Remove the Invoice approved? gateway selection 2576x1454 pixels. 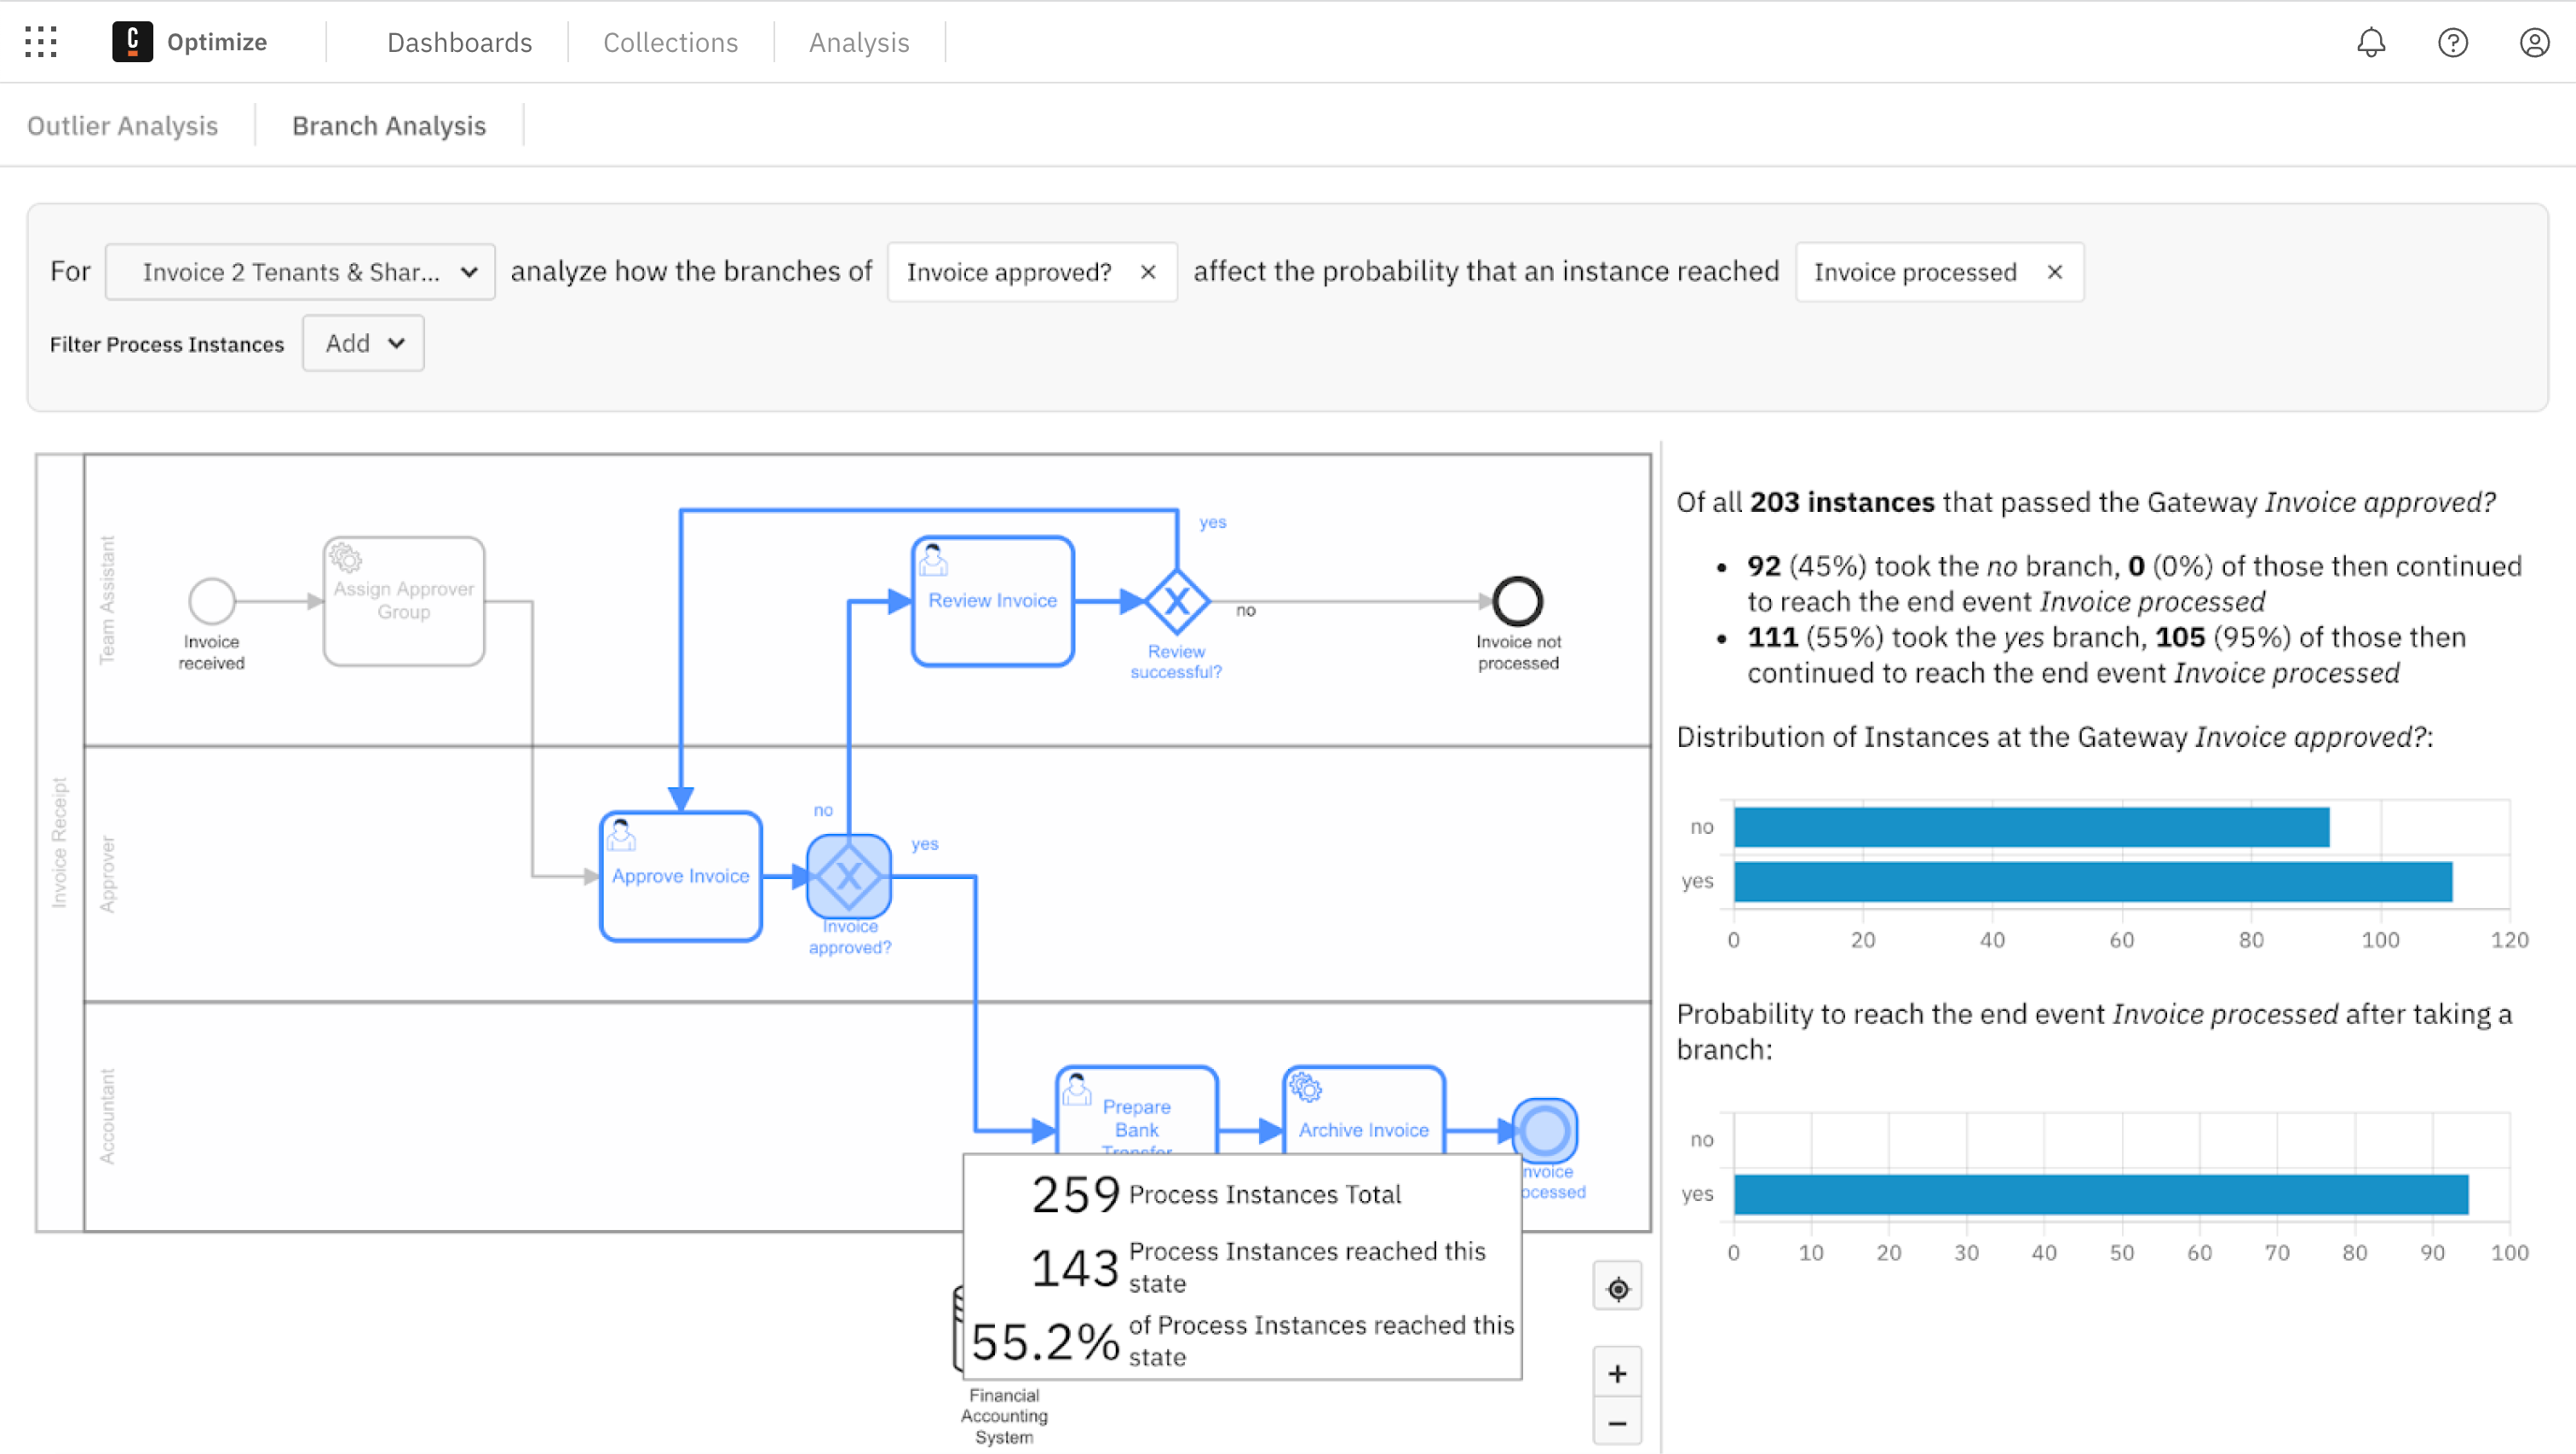(1148, 271)
